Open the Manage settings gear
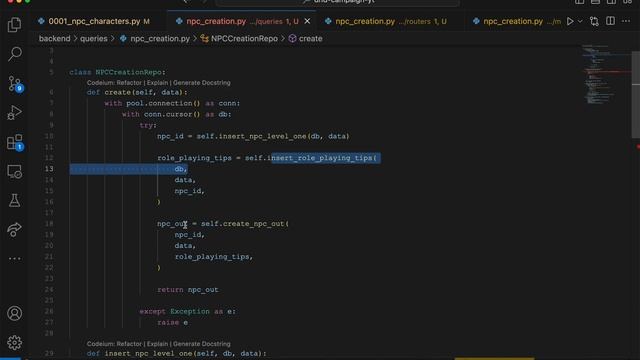640x360 pixels. pyautogui.click(x=14, y=342)
